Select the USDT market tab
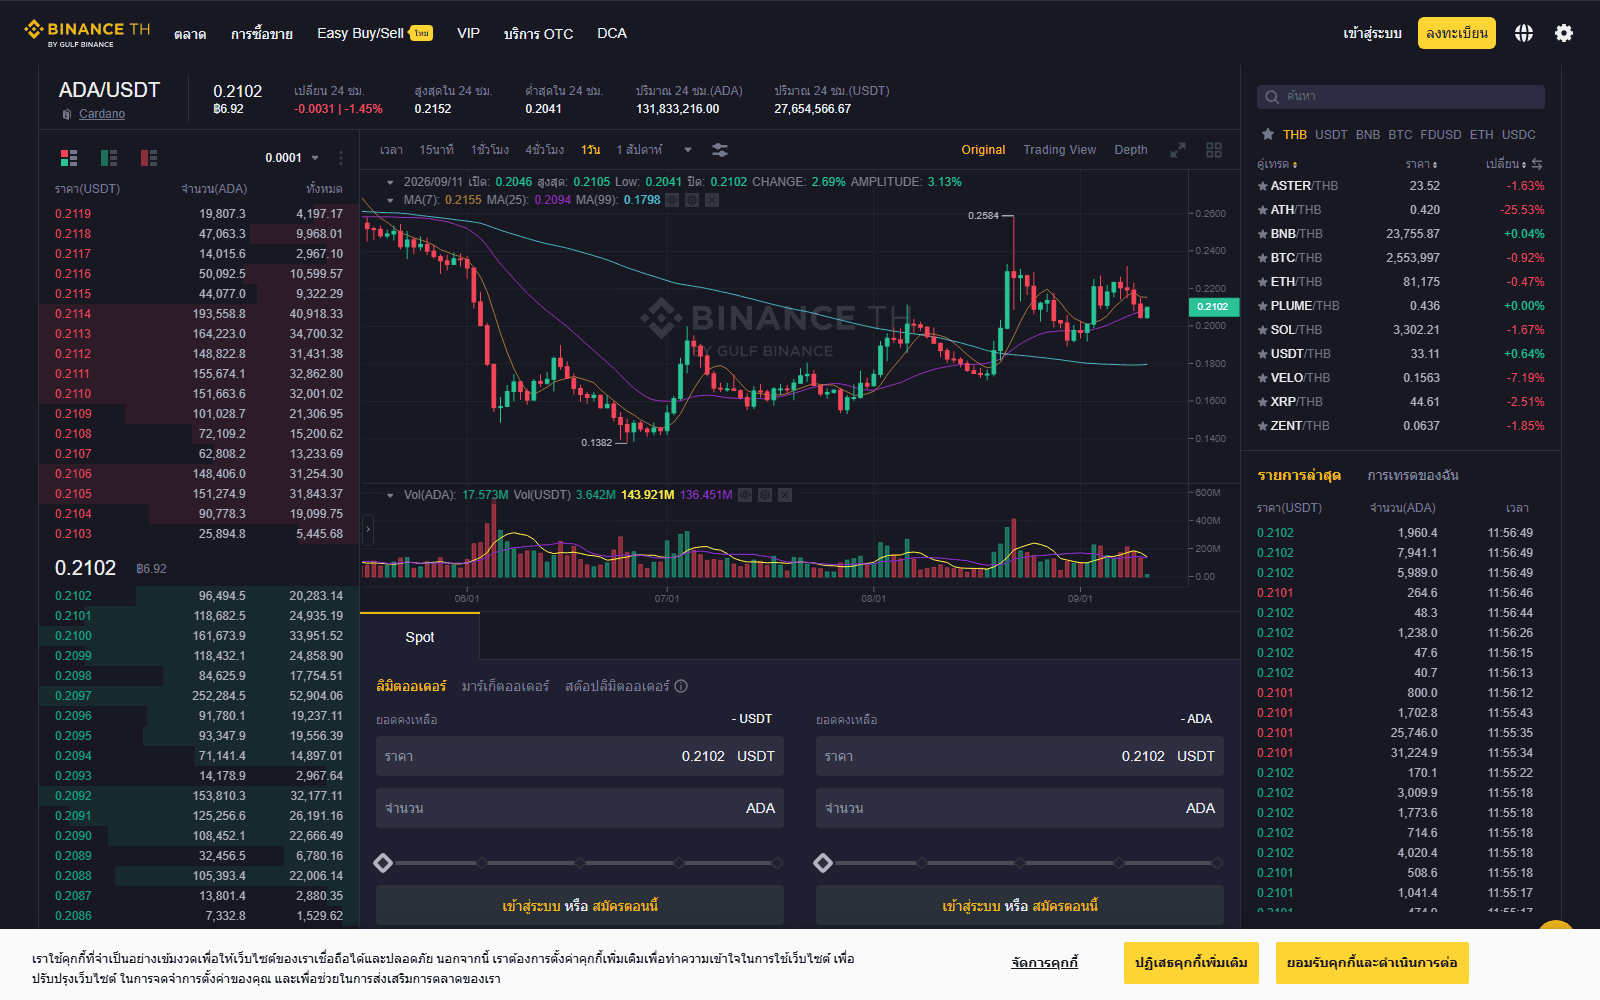Screen dimensions: 1600x1000 click(x=1331, y=134)
